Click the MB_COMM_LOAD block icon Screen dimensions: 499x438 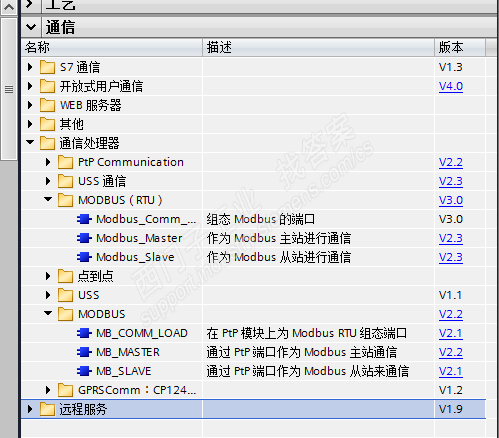(84, 333)
